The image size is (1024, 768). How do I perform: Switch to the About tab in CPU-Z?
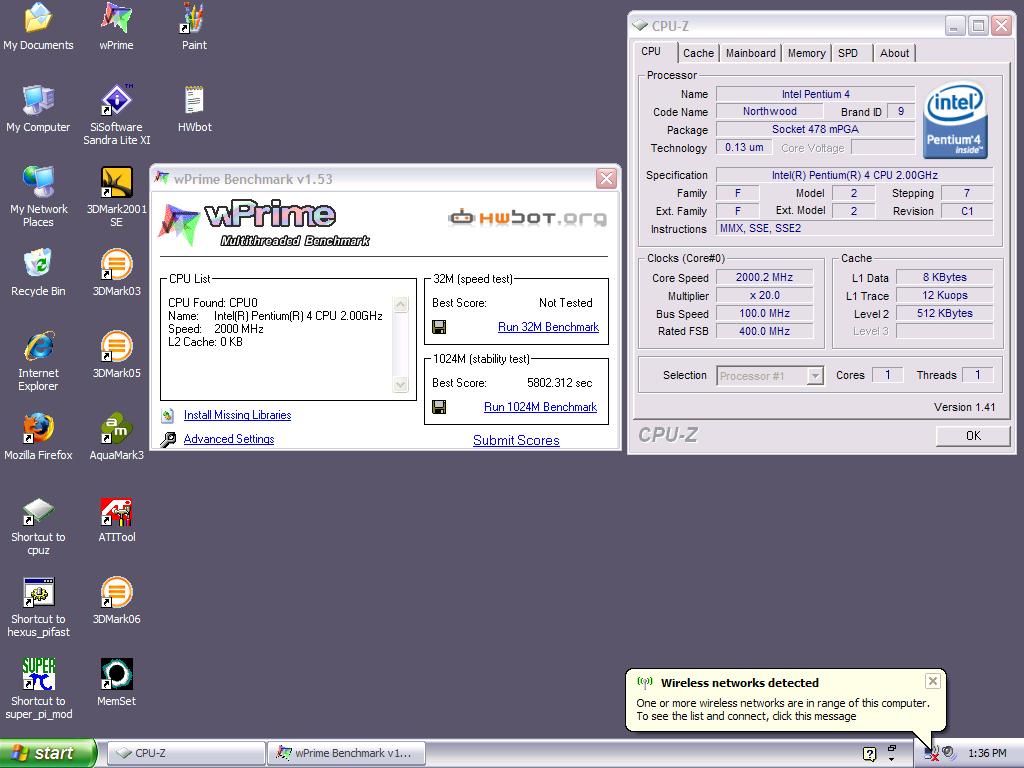pos(894,53)
